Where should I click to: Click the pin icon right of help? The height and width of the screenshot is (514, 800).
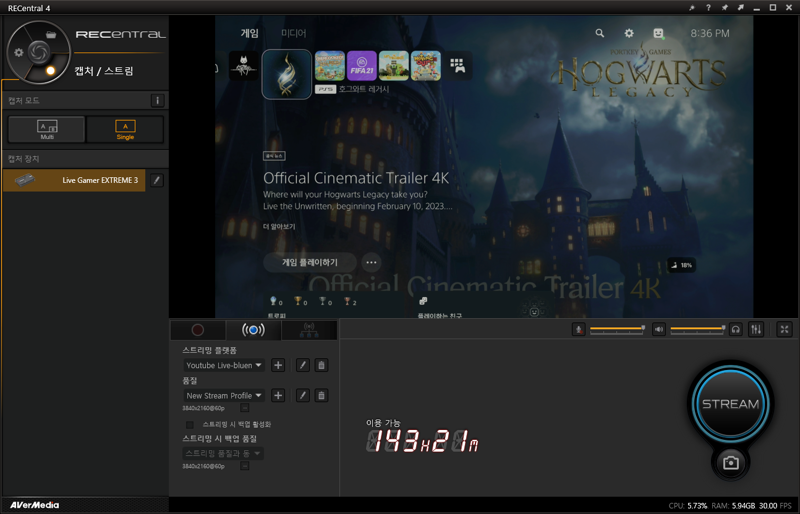724,8
